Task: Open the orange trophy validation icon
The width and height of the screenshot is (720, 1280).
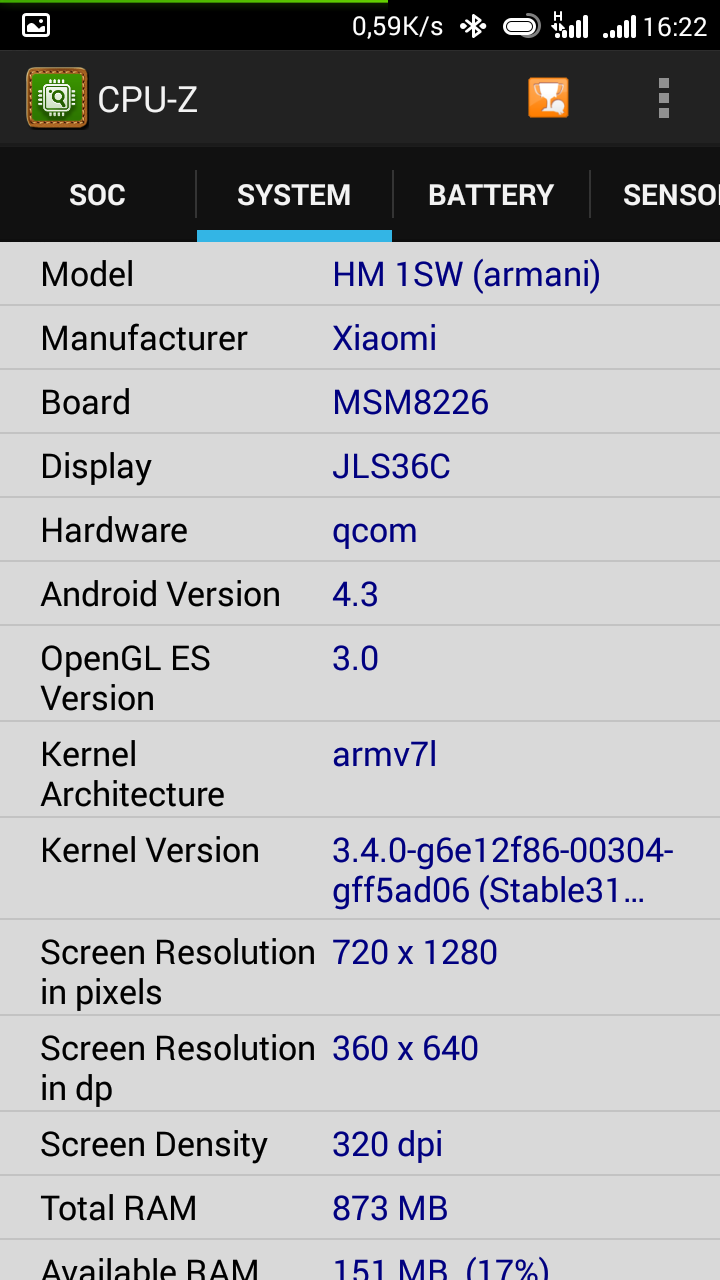Action: click(548, 98)
